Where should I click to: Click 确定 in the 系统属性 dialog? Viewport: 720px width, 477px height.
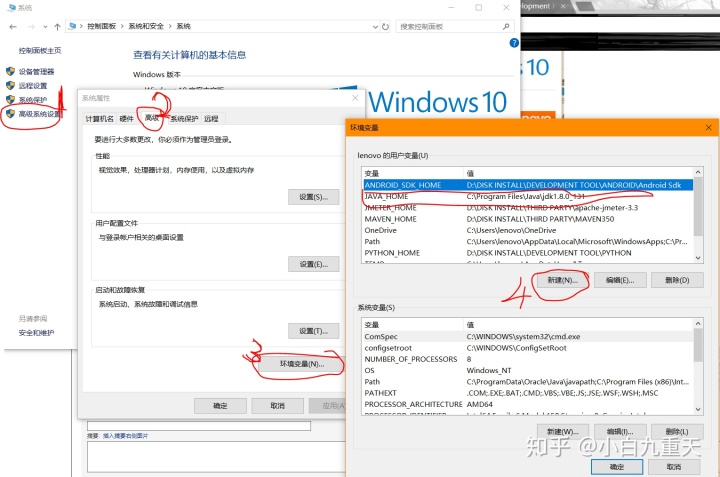[220, 406]
